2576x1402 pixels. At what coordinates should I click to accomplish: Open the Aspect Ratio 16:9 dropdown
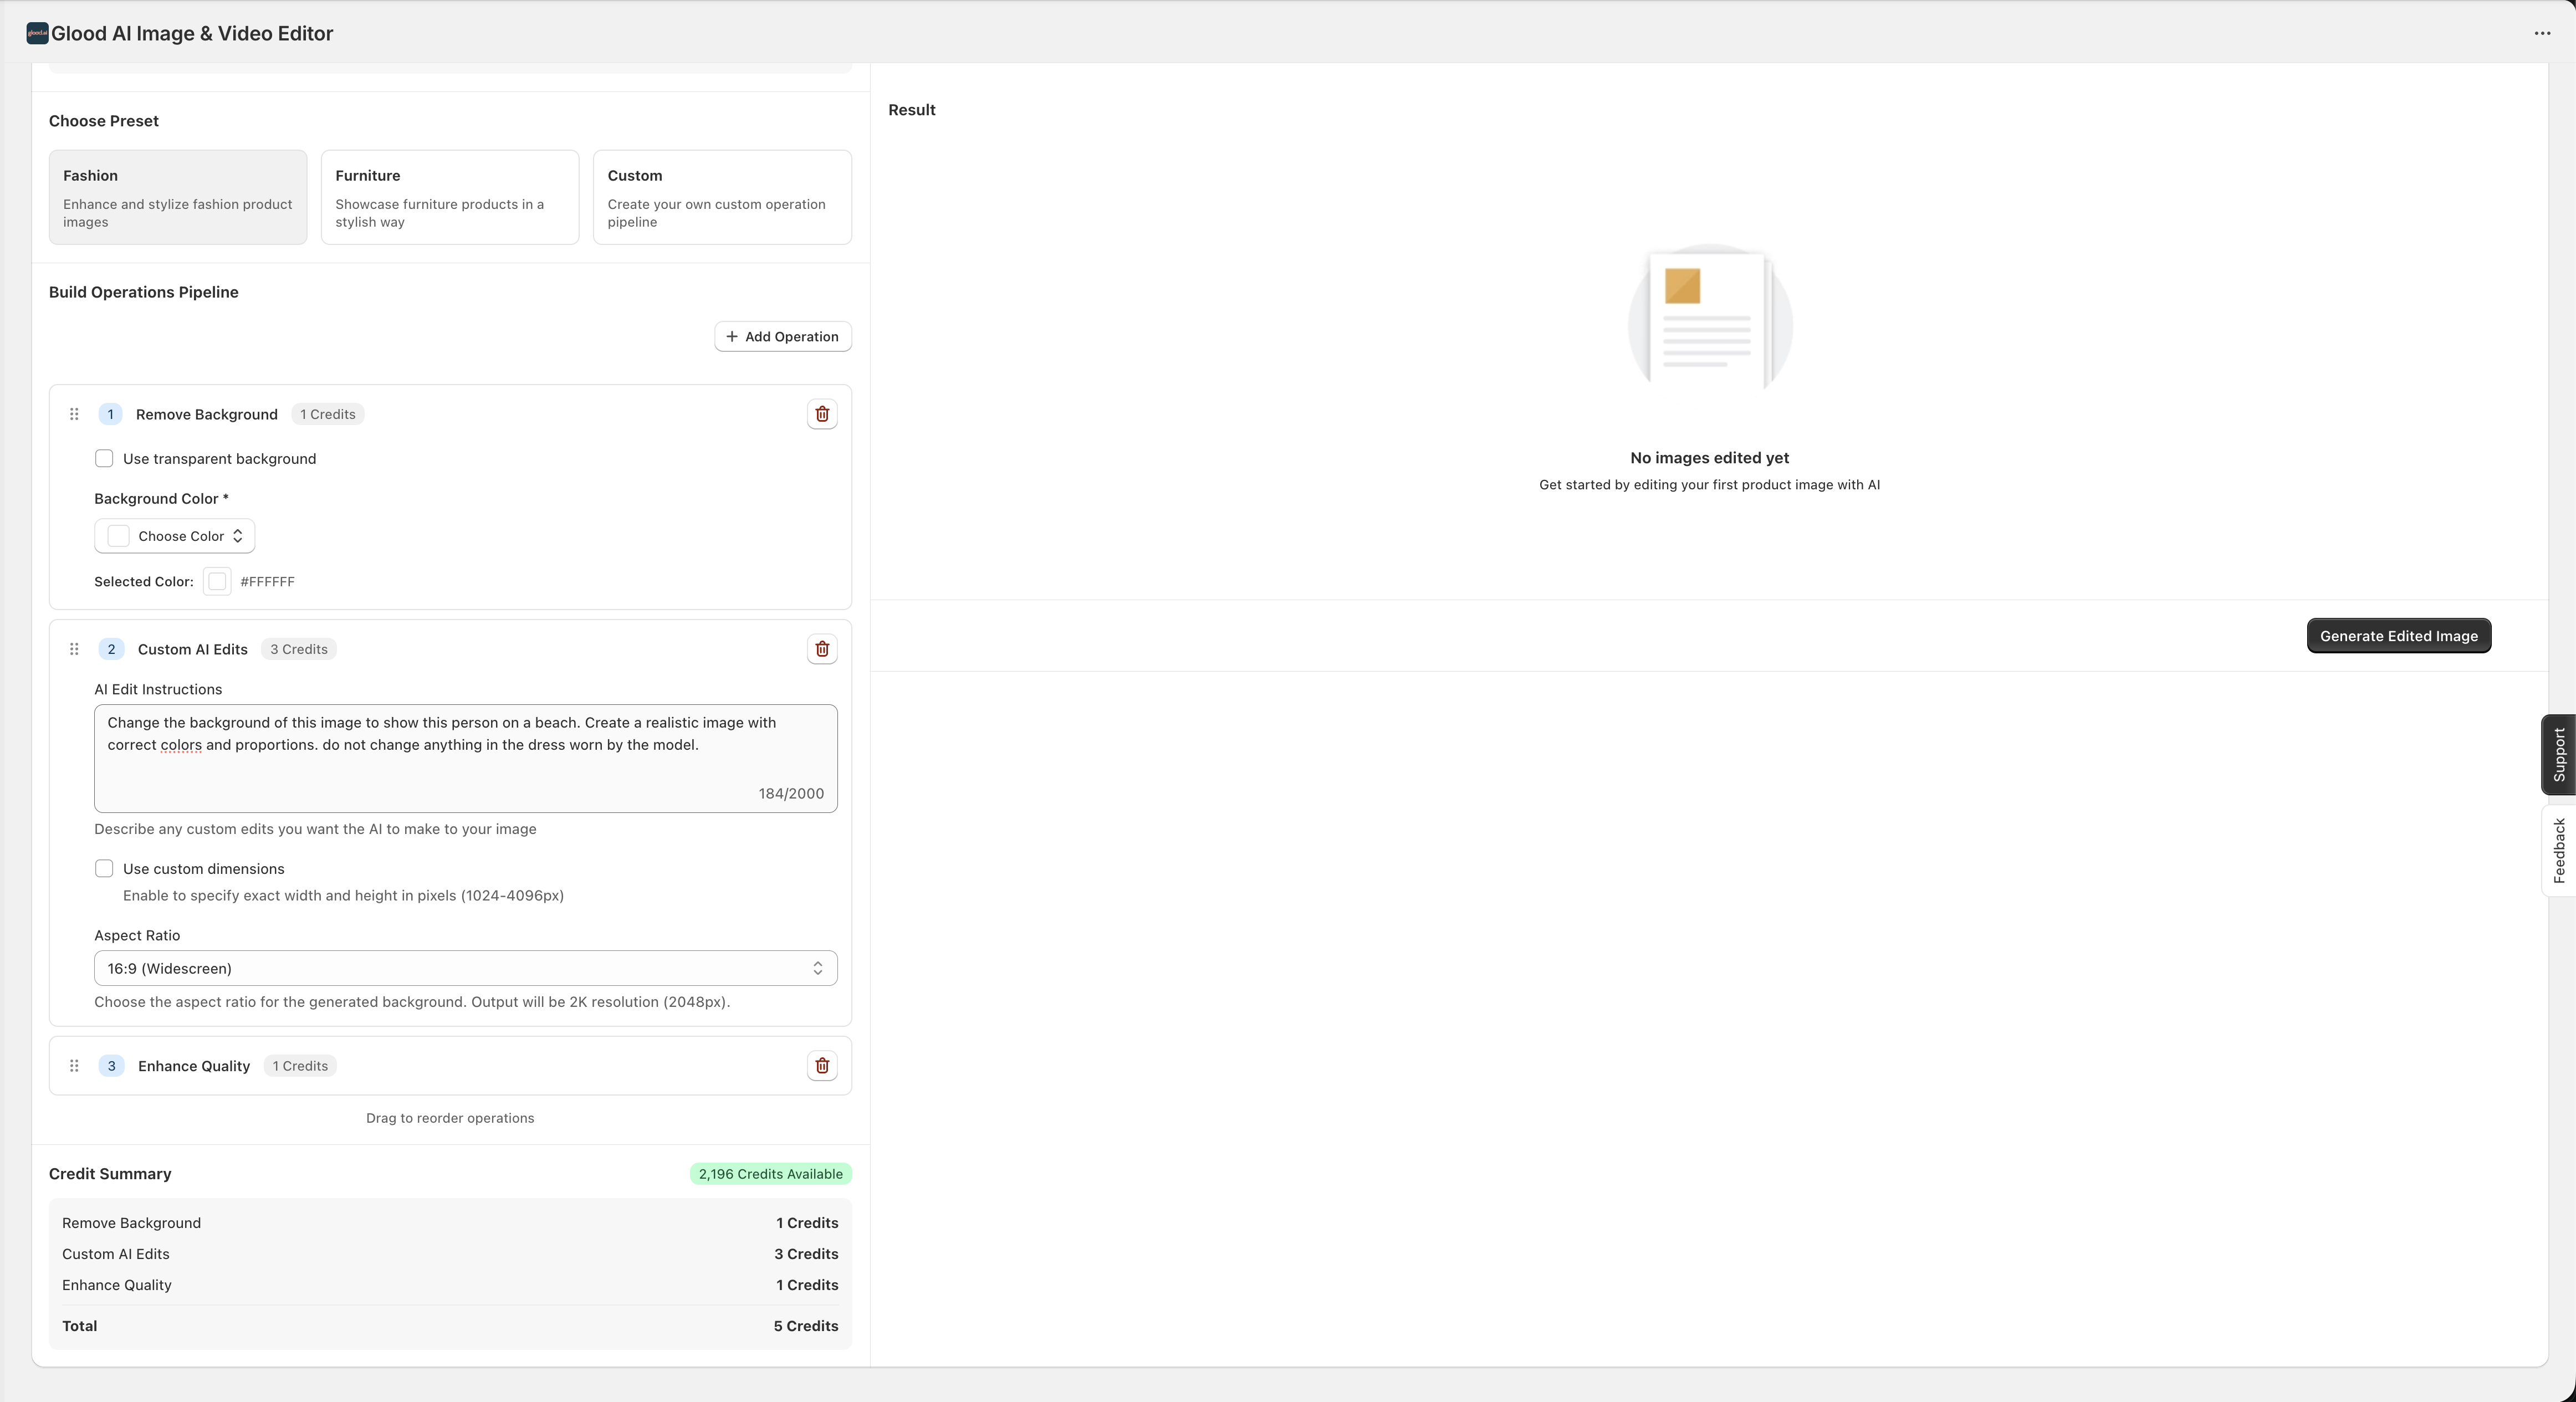pyautogui.click(x=465, y=968)
